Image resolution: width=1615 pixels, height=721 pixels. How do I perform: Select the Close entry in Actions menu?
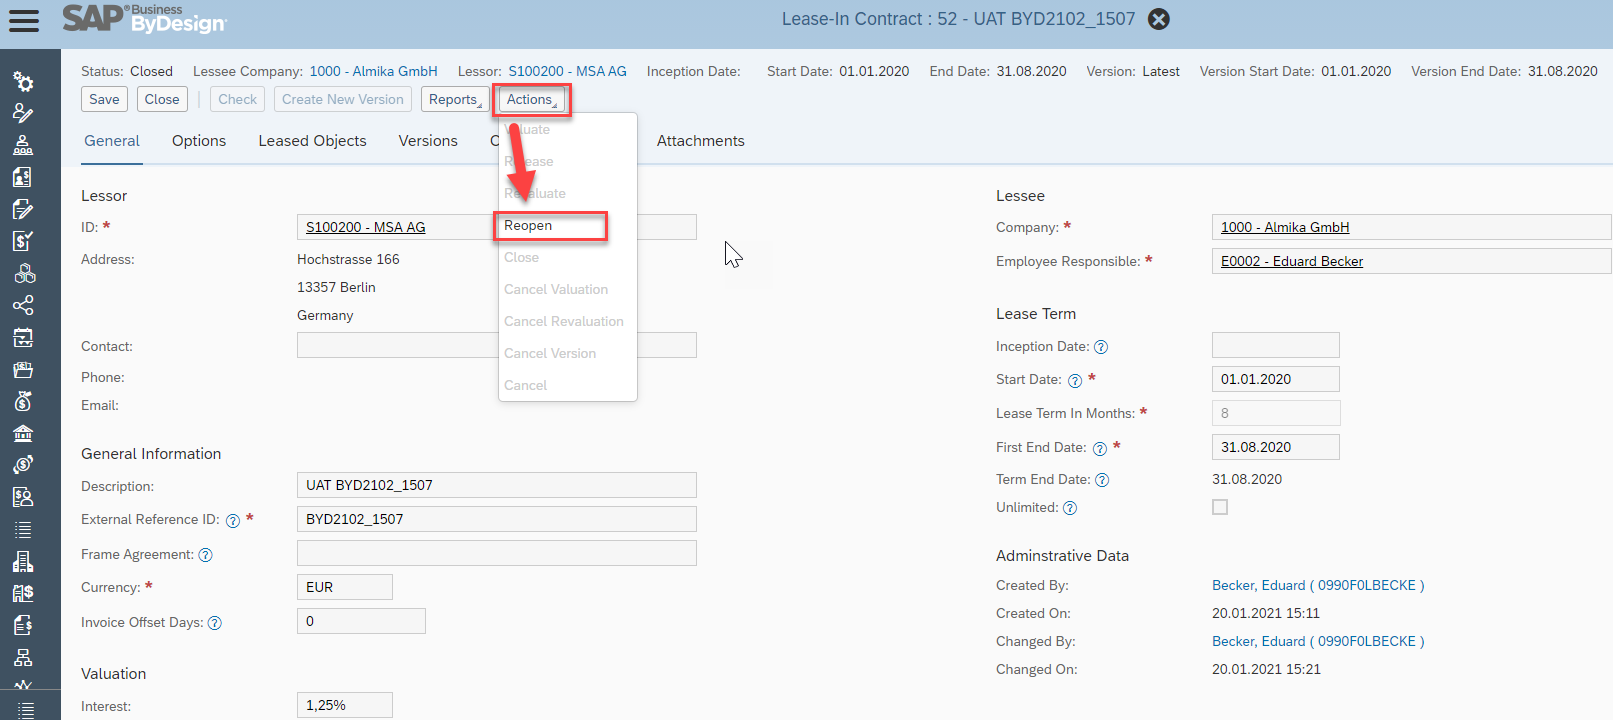pos(521,258)
